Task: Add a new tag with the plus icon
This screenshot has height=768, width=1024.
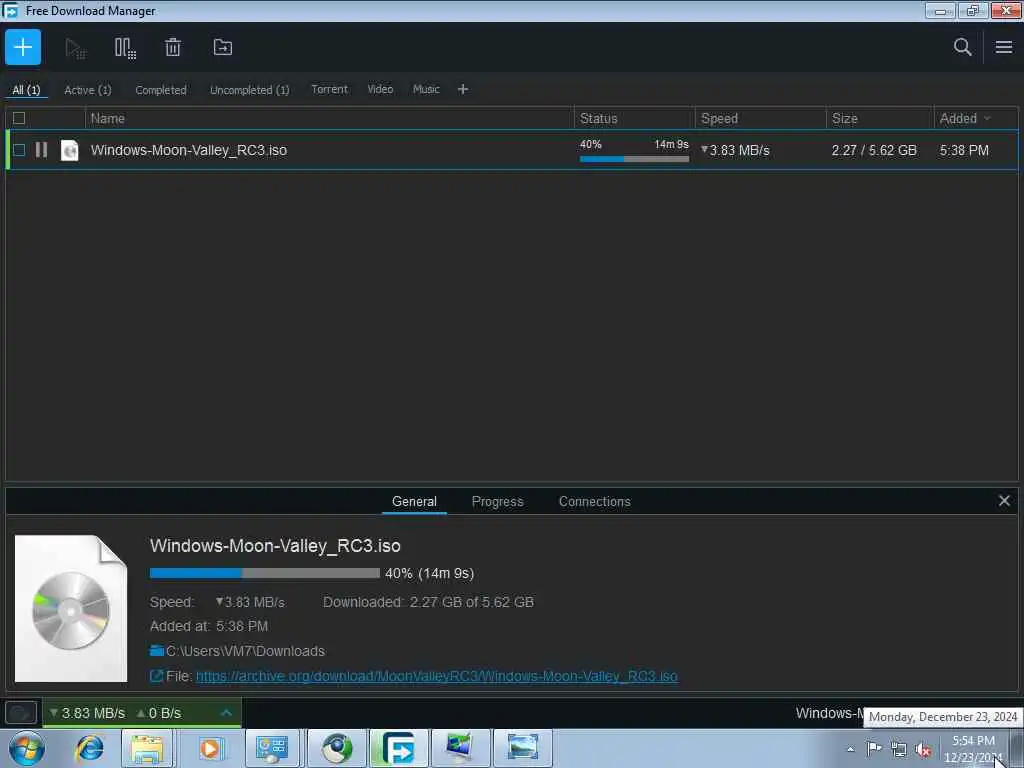Action: pos(462,89)
